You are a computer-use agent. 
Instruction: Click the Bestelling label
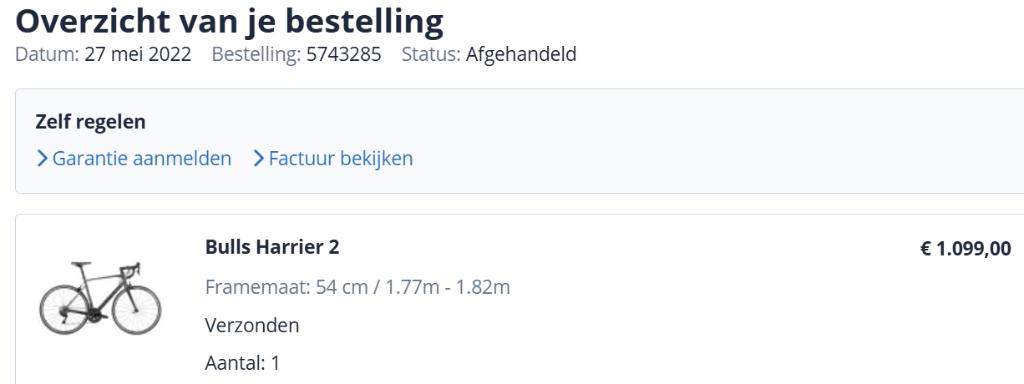(257, 54)
